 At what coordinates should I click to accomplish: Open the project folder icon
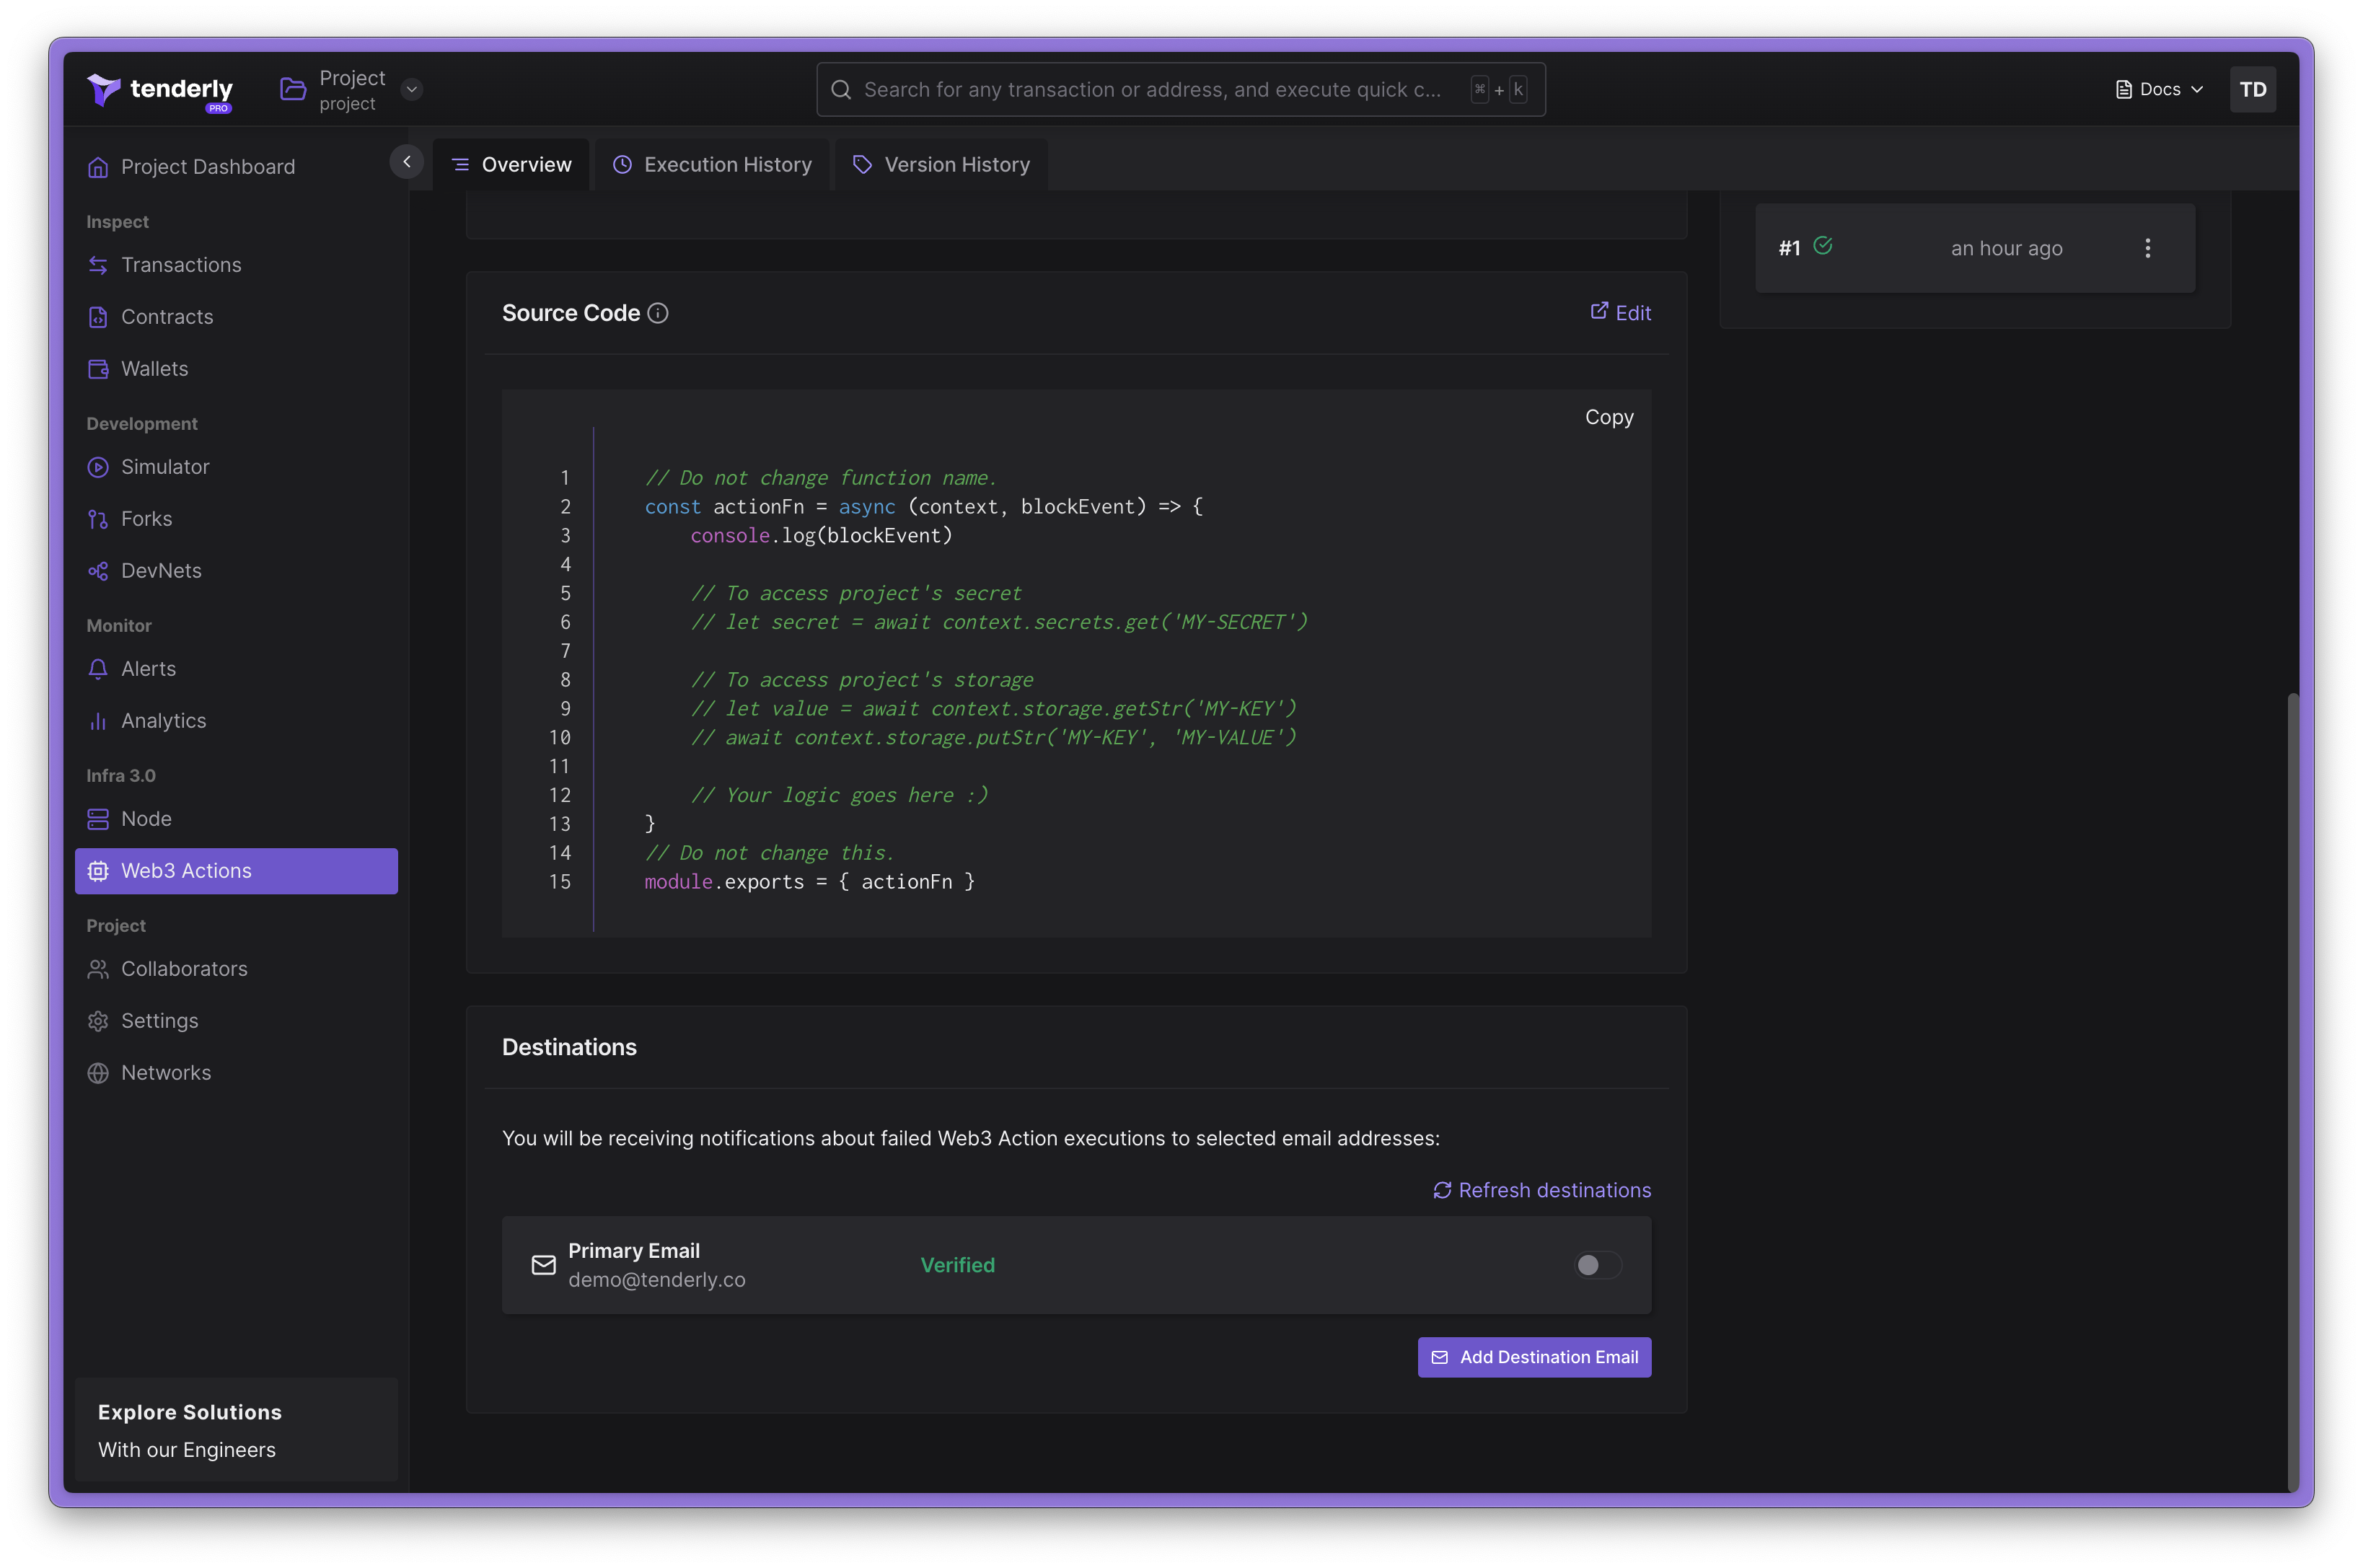293,90
